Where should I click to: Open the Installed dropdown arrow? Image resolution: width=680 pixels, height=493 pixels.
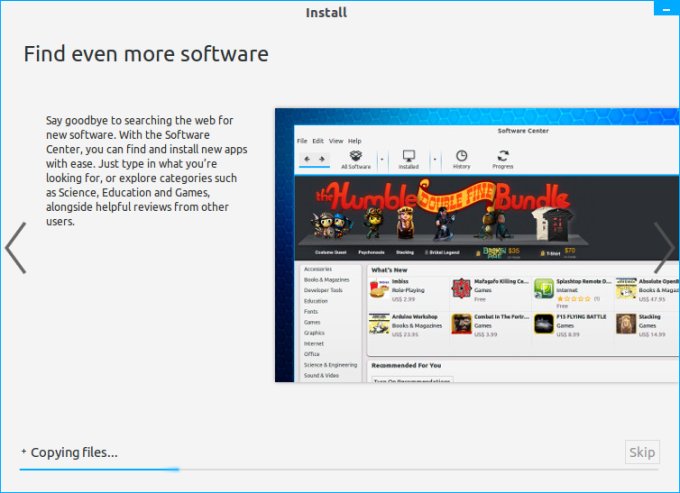point(434,159)
